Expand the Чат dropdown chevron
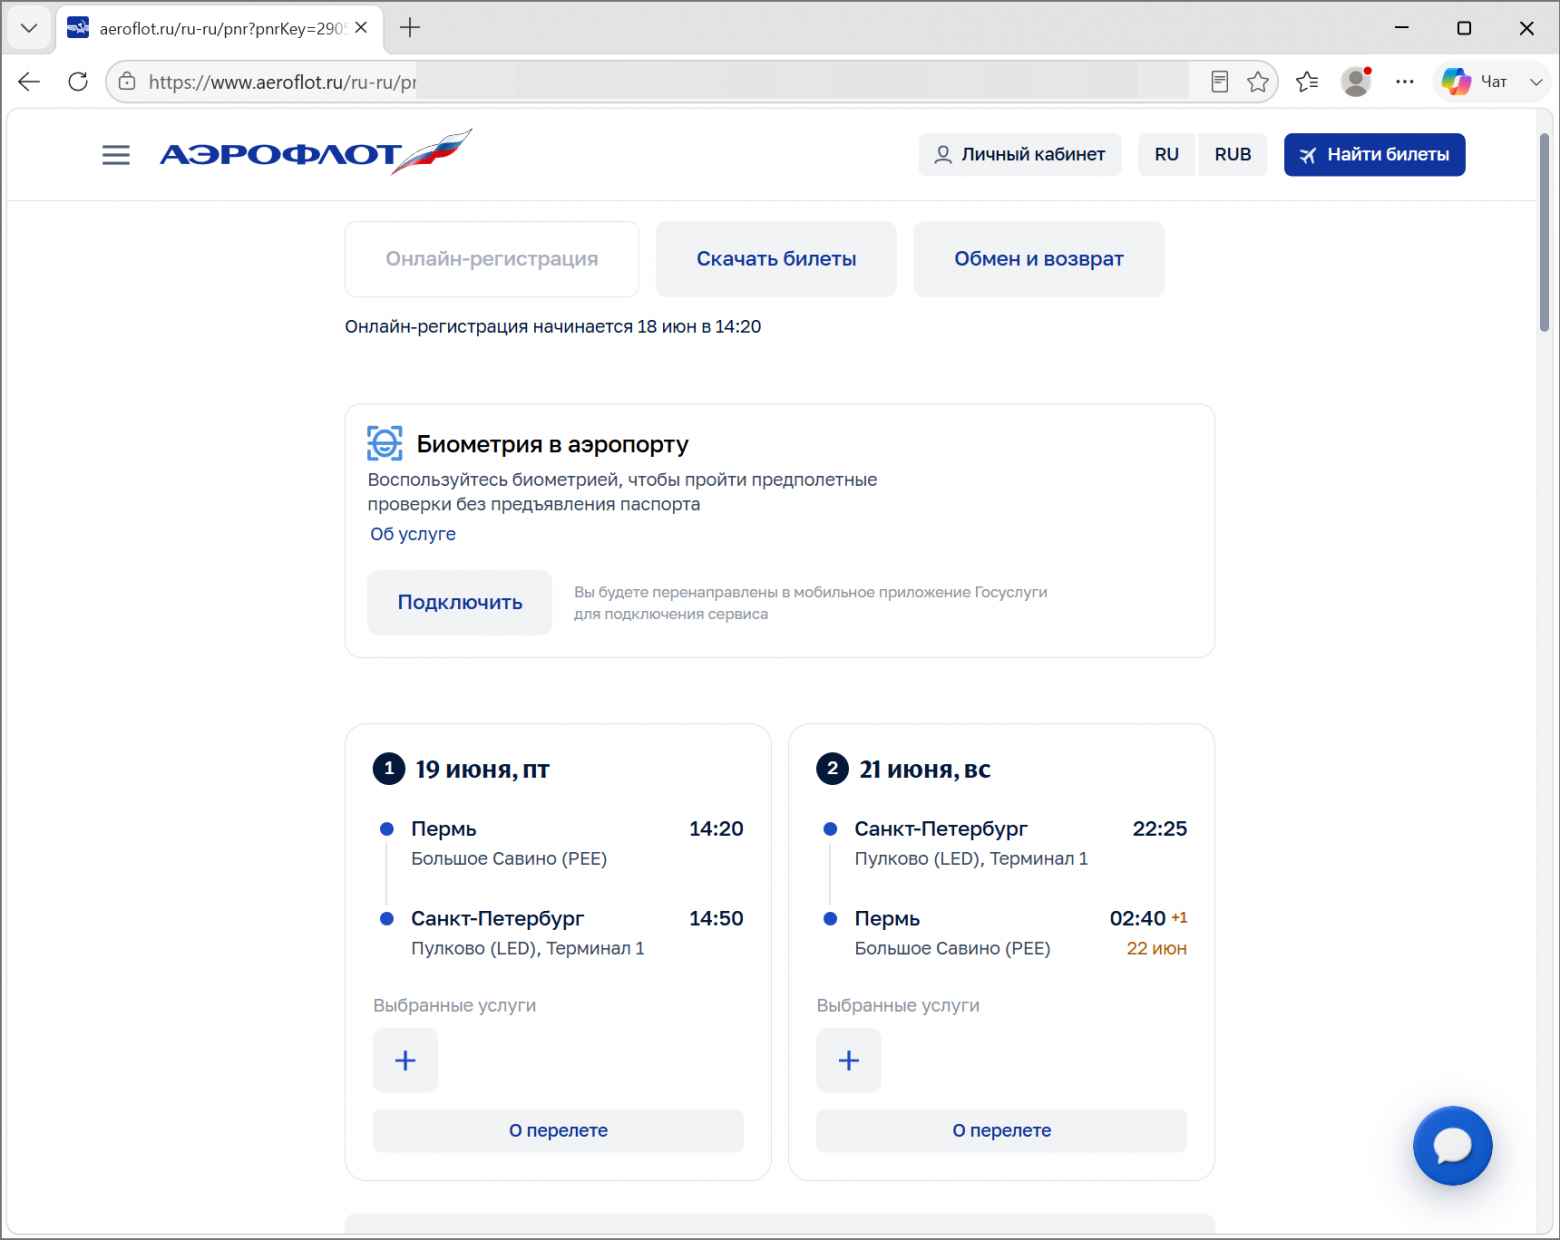1560x1240 pixels. (x=1536, y=82)
